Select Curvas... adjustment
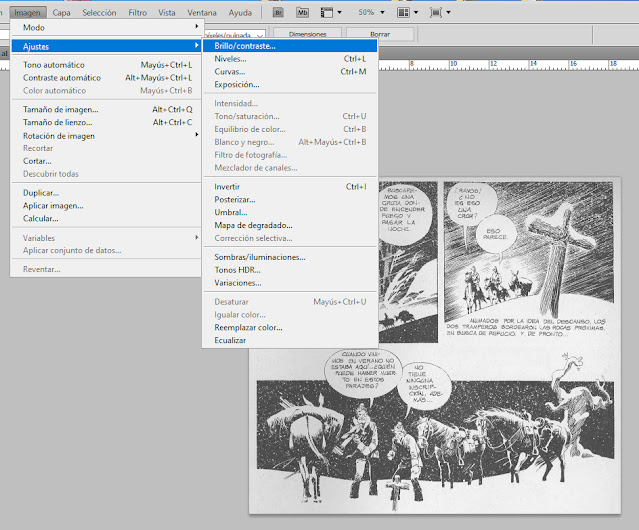This screenshot has width=639, height=530. pos(290,72)
